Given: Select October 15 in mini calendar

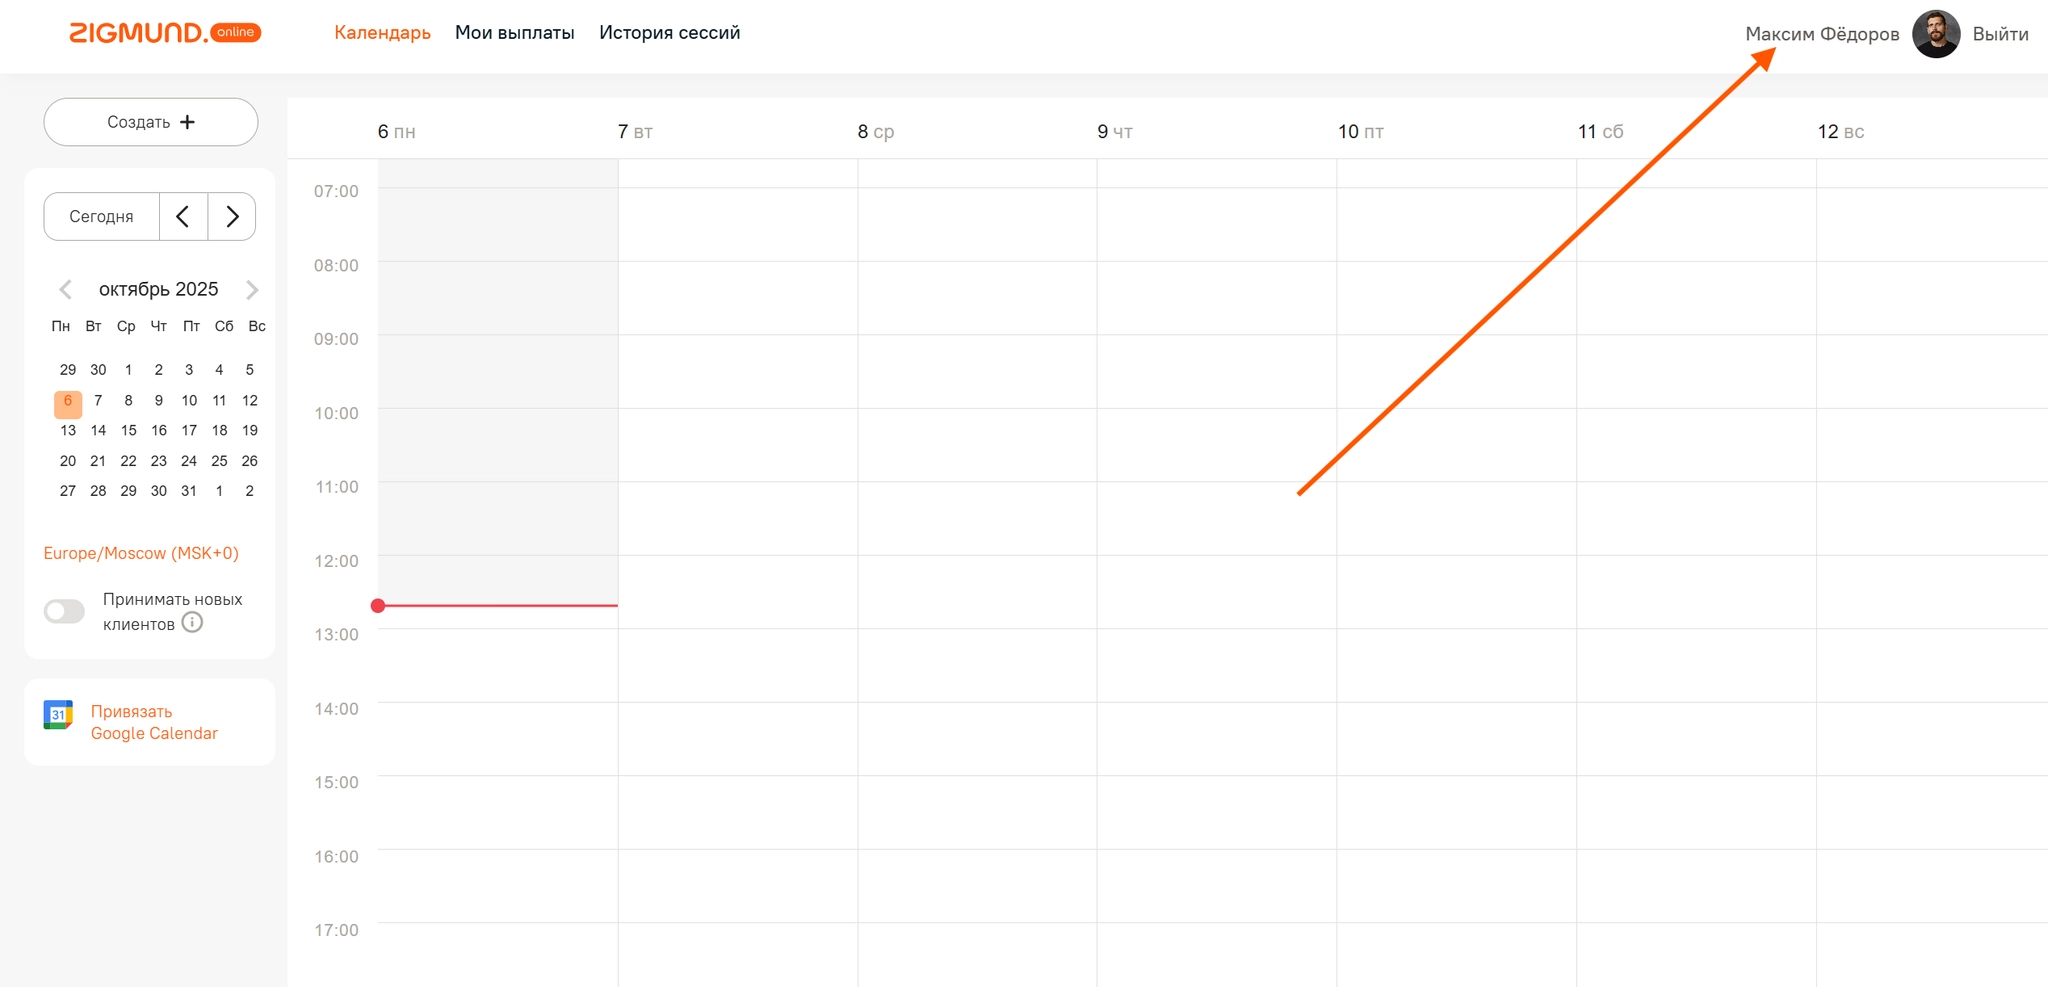Looking at the screenshot, I should [x=129, y=430].
